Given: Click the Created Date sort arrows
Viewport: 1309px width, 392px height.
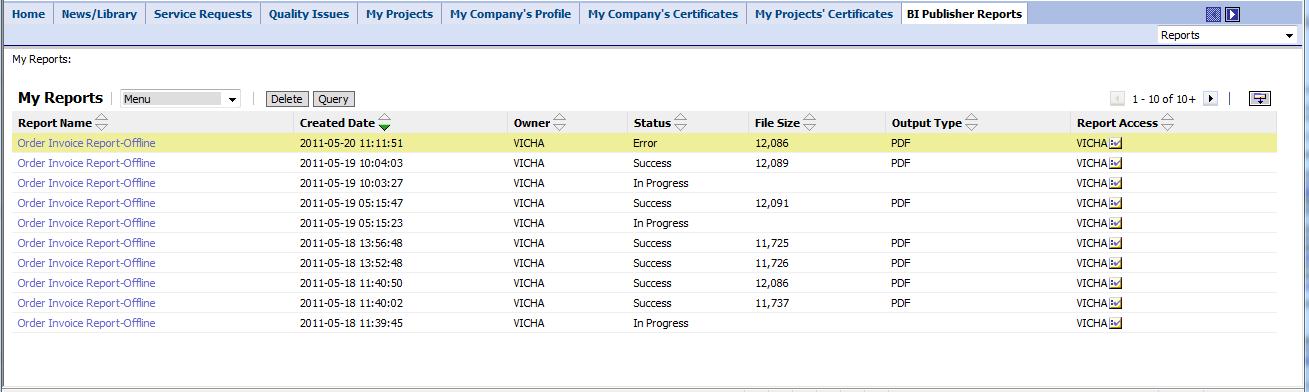Looking at the screenshot, I should [x=385, y=123].
